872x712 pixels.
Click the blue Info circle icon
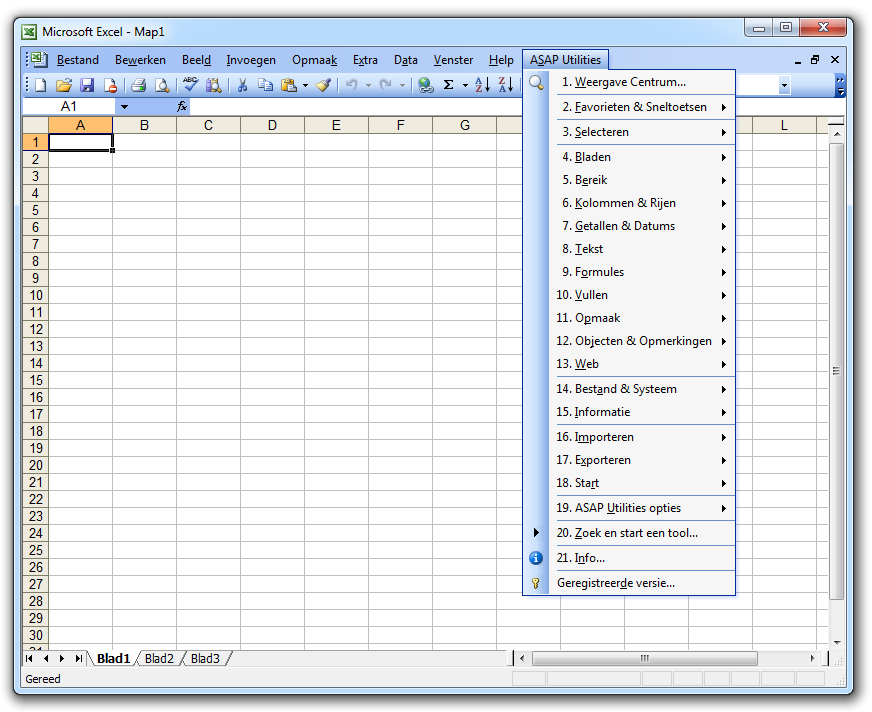coord(536,558)
